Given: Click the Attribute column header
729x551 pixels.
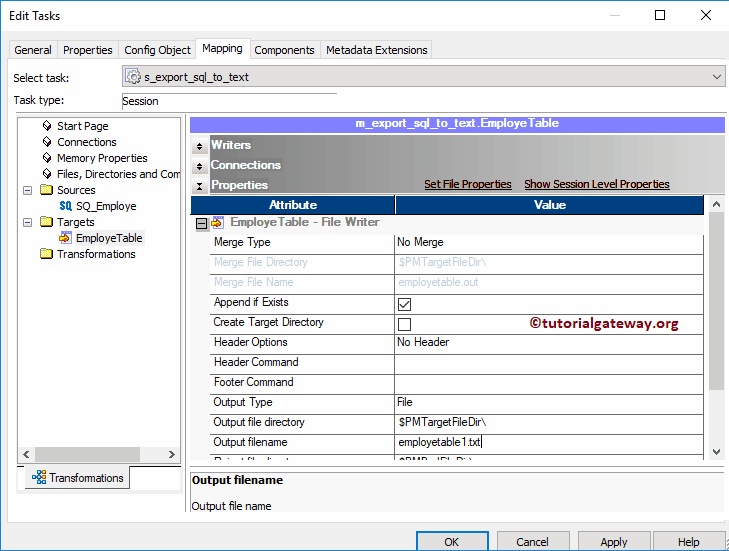Looking at the screenshot, I should pyautogui.click(x=293, y=205).
